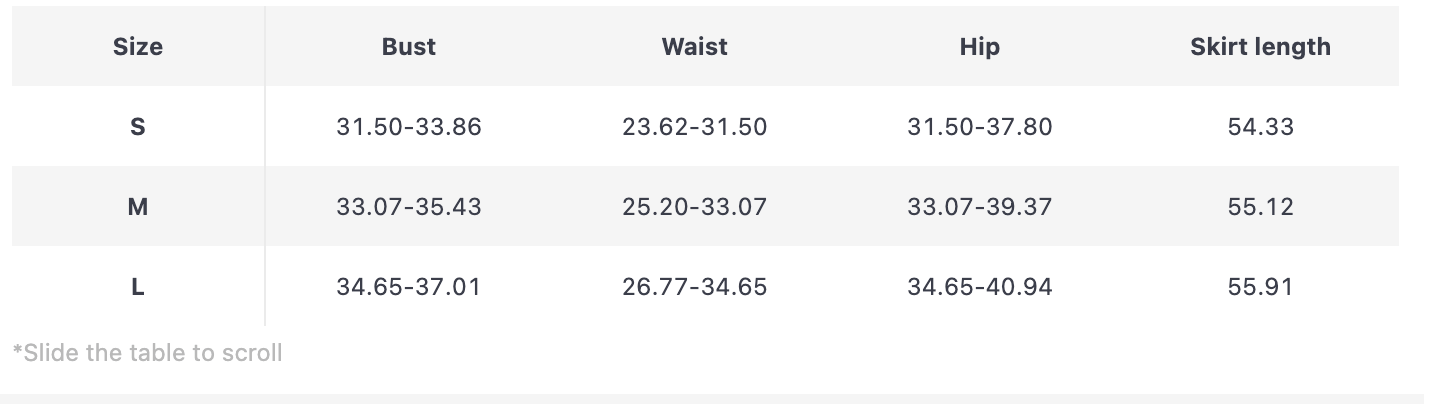Click the Skirt length column header
Viewport: 1444px width, 404px height.
[x=1260, y=47]
